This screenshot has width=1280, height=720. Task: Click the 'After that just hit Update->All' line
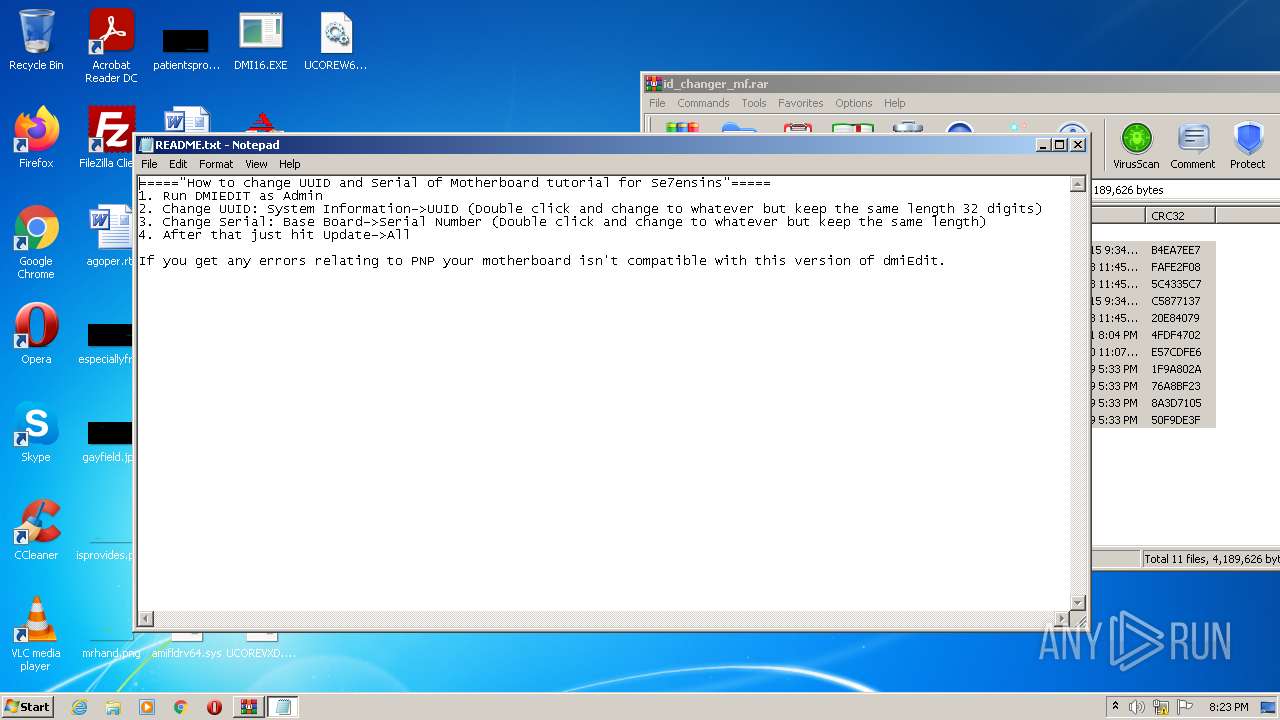[275, 235]
